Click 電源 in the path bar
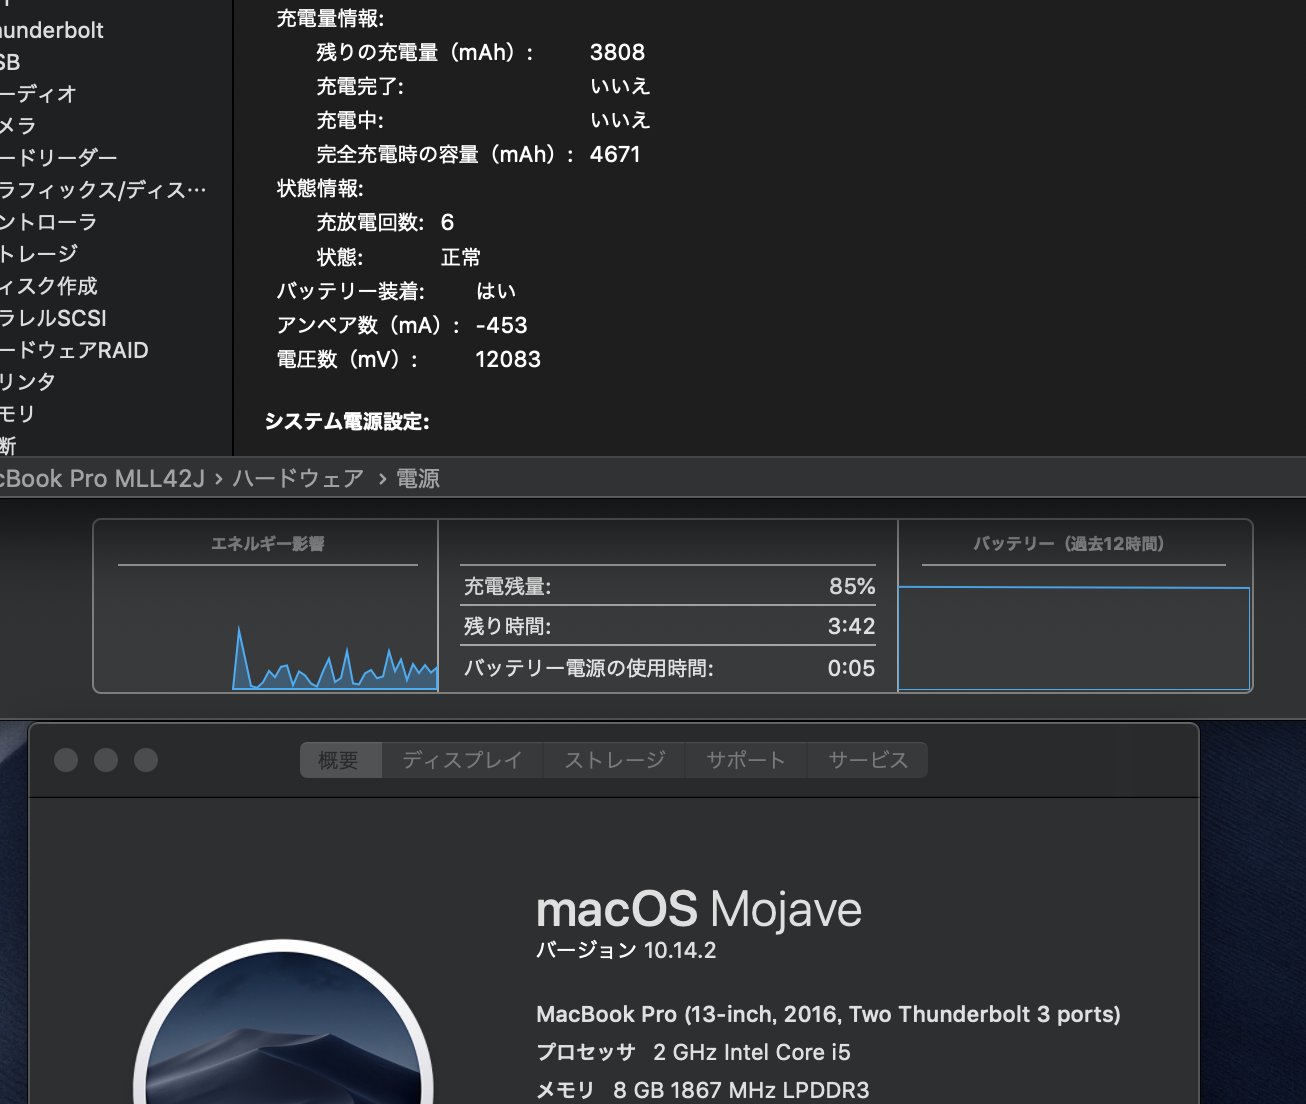This screenshot has width=1306, height=1104. coord(418,479)
